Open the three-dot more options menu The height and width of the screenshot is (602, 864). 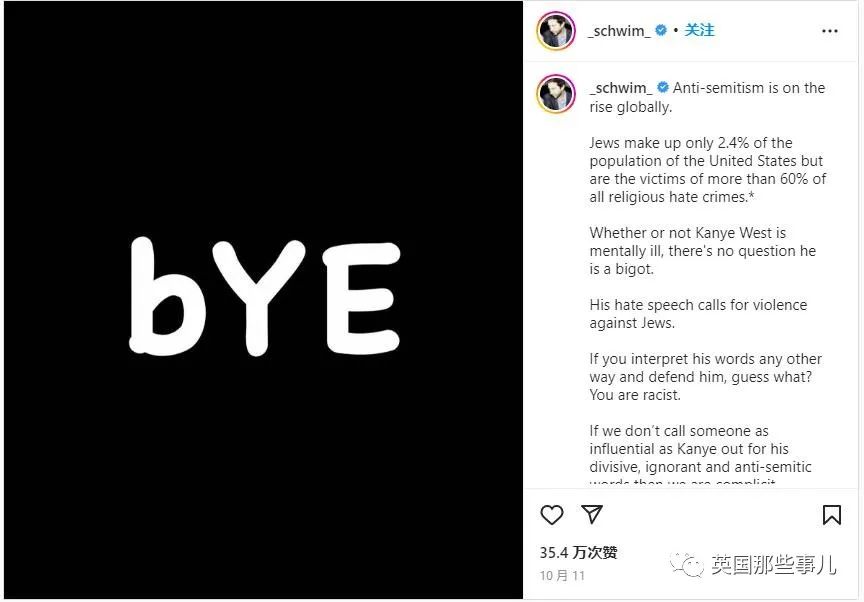click(x=829, y=31)
